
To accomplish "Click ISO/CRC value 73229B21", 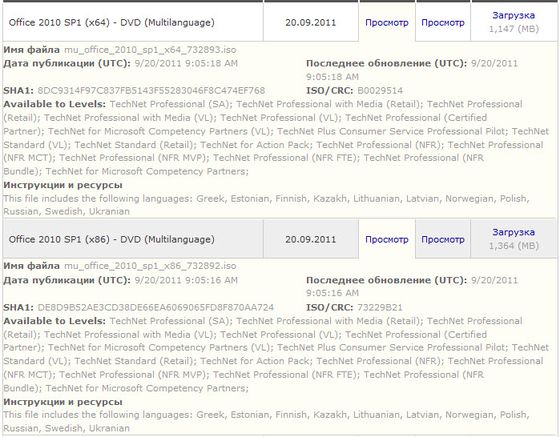I will point(380,307).
